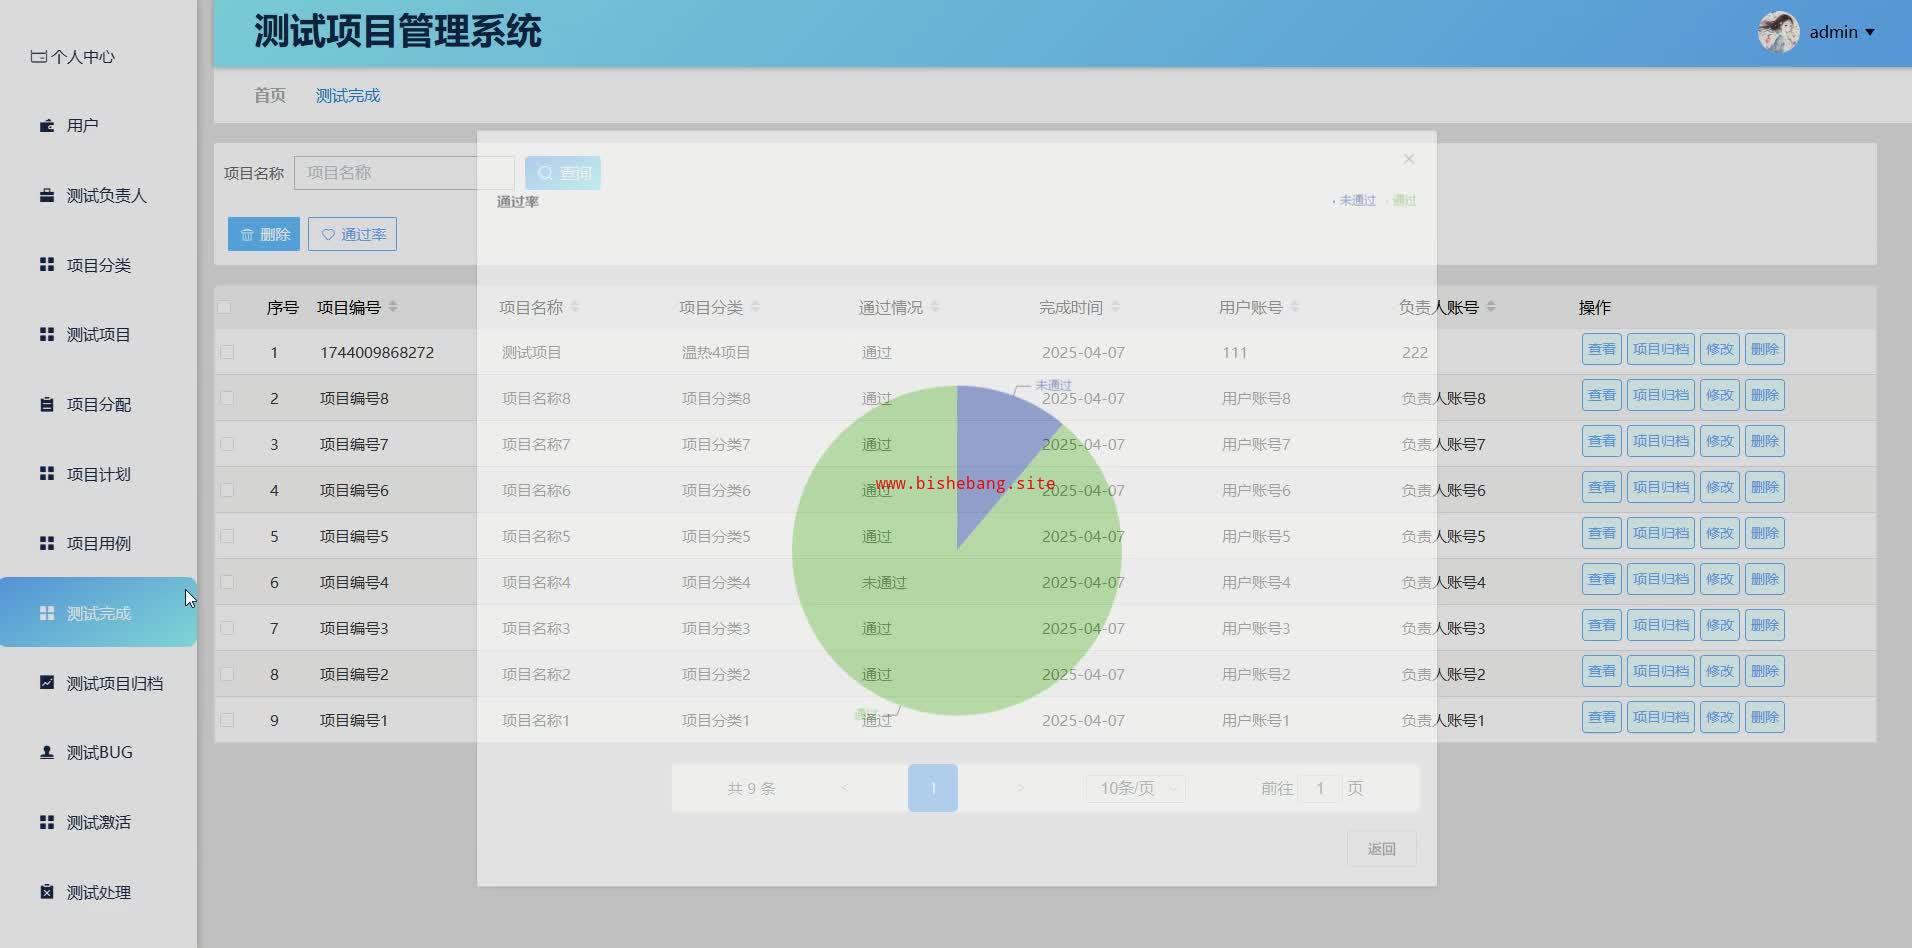Viewport: 1912px width, 948px height.
Task: Expand the 10条/页 page size dropdown
Action: (x=1135, y=788)
